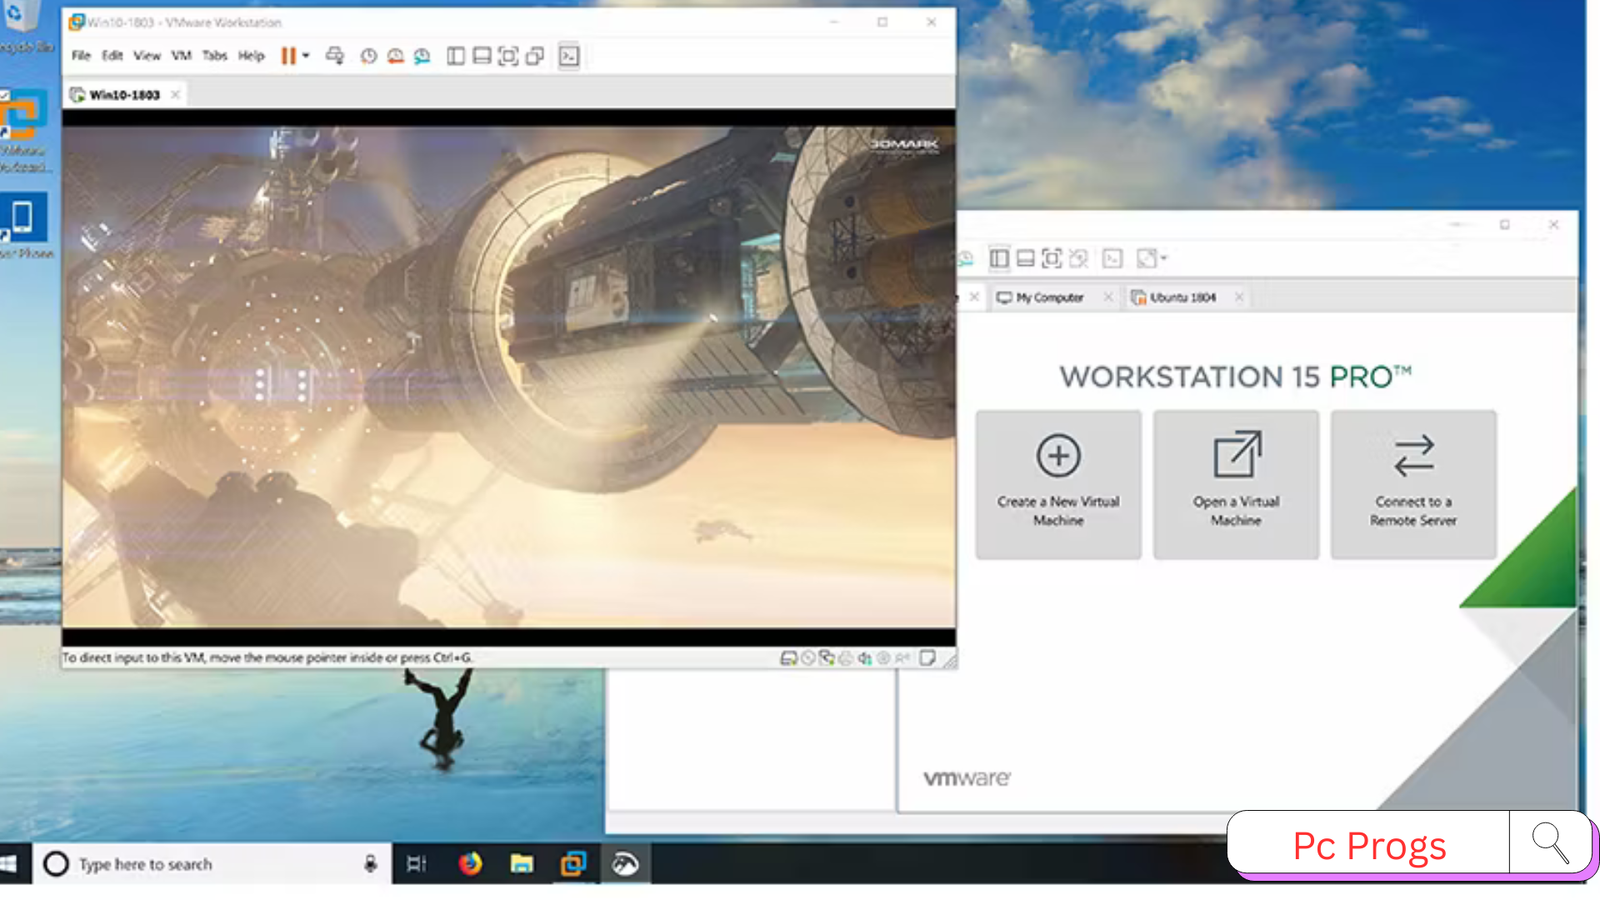The width and height of the screenshot is (1600, 900).
Task: Close the My Computer tab
Action: tap(1108, 298)
